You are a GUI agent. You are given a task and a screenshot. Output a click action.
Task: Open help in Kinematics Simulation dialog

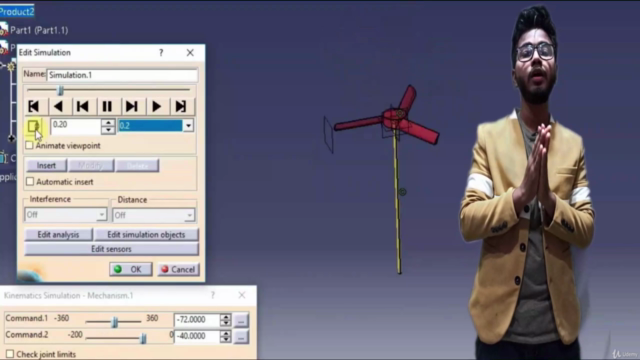[x=213, y=295]
